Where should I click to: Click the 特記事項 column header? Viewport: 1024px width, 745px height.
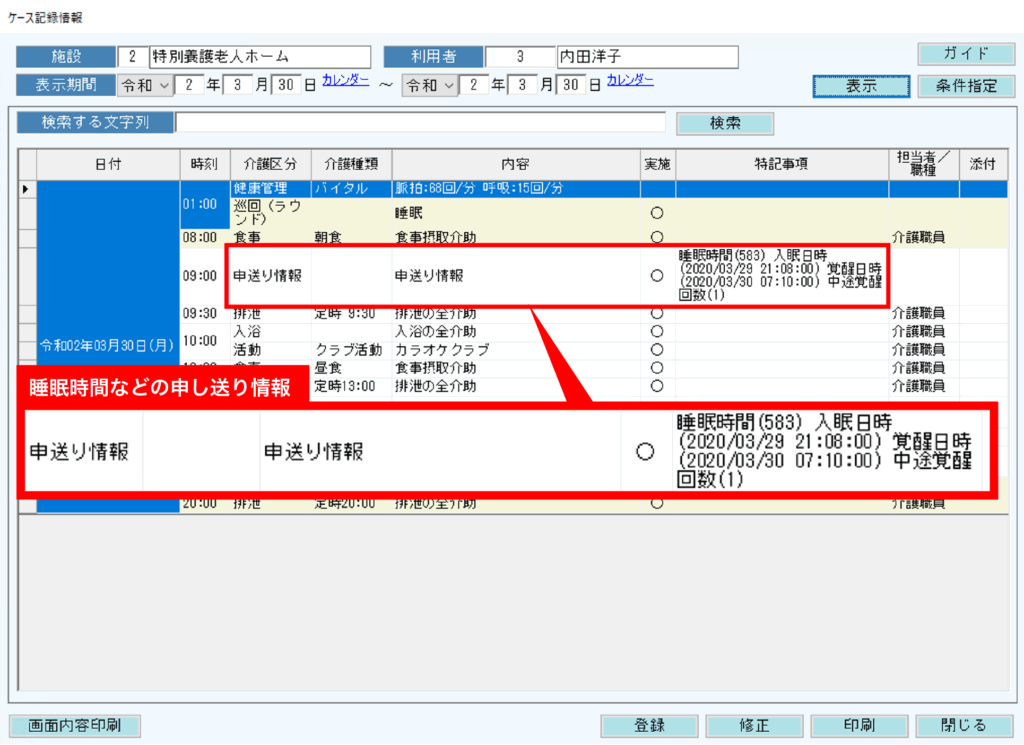point(782,164)
